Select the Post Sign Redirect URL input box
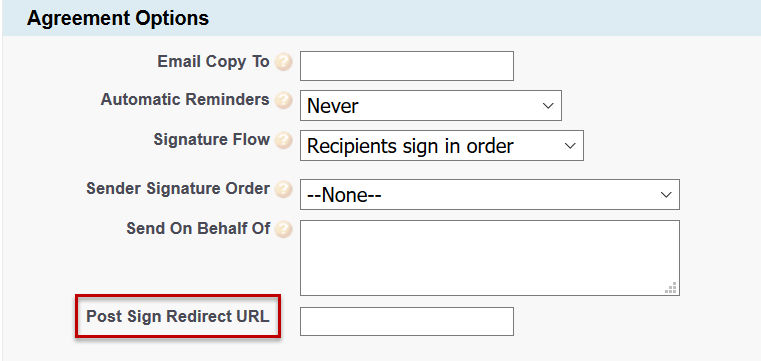The image size is (761, 361). pos(407,321)
